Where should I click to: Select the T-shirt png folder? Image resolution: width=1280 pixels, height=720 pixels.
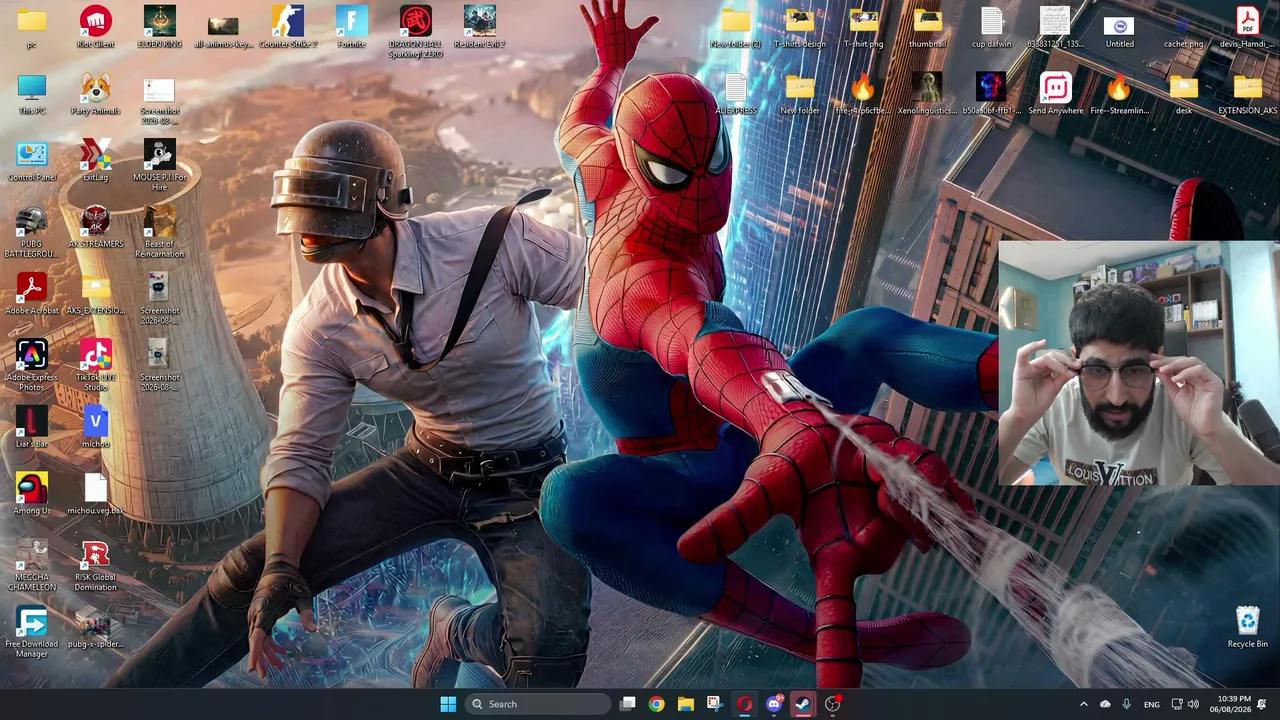pyautogui.click(x=863, y=27)
